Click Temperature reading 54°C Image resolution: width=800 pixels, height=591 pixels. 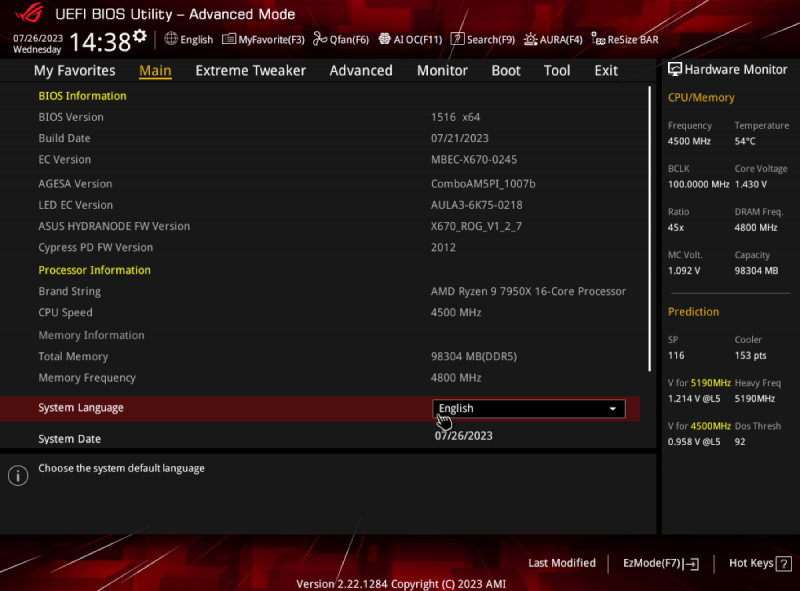[745, 141]
